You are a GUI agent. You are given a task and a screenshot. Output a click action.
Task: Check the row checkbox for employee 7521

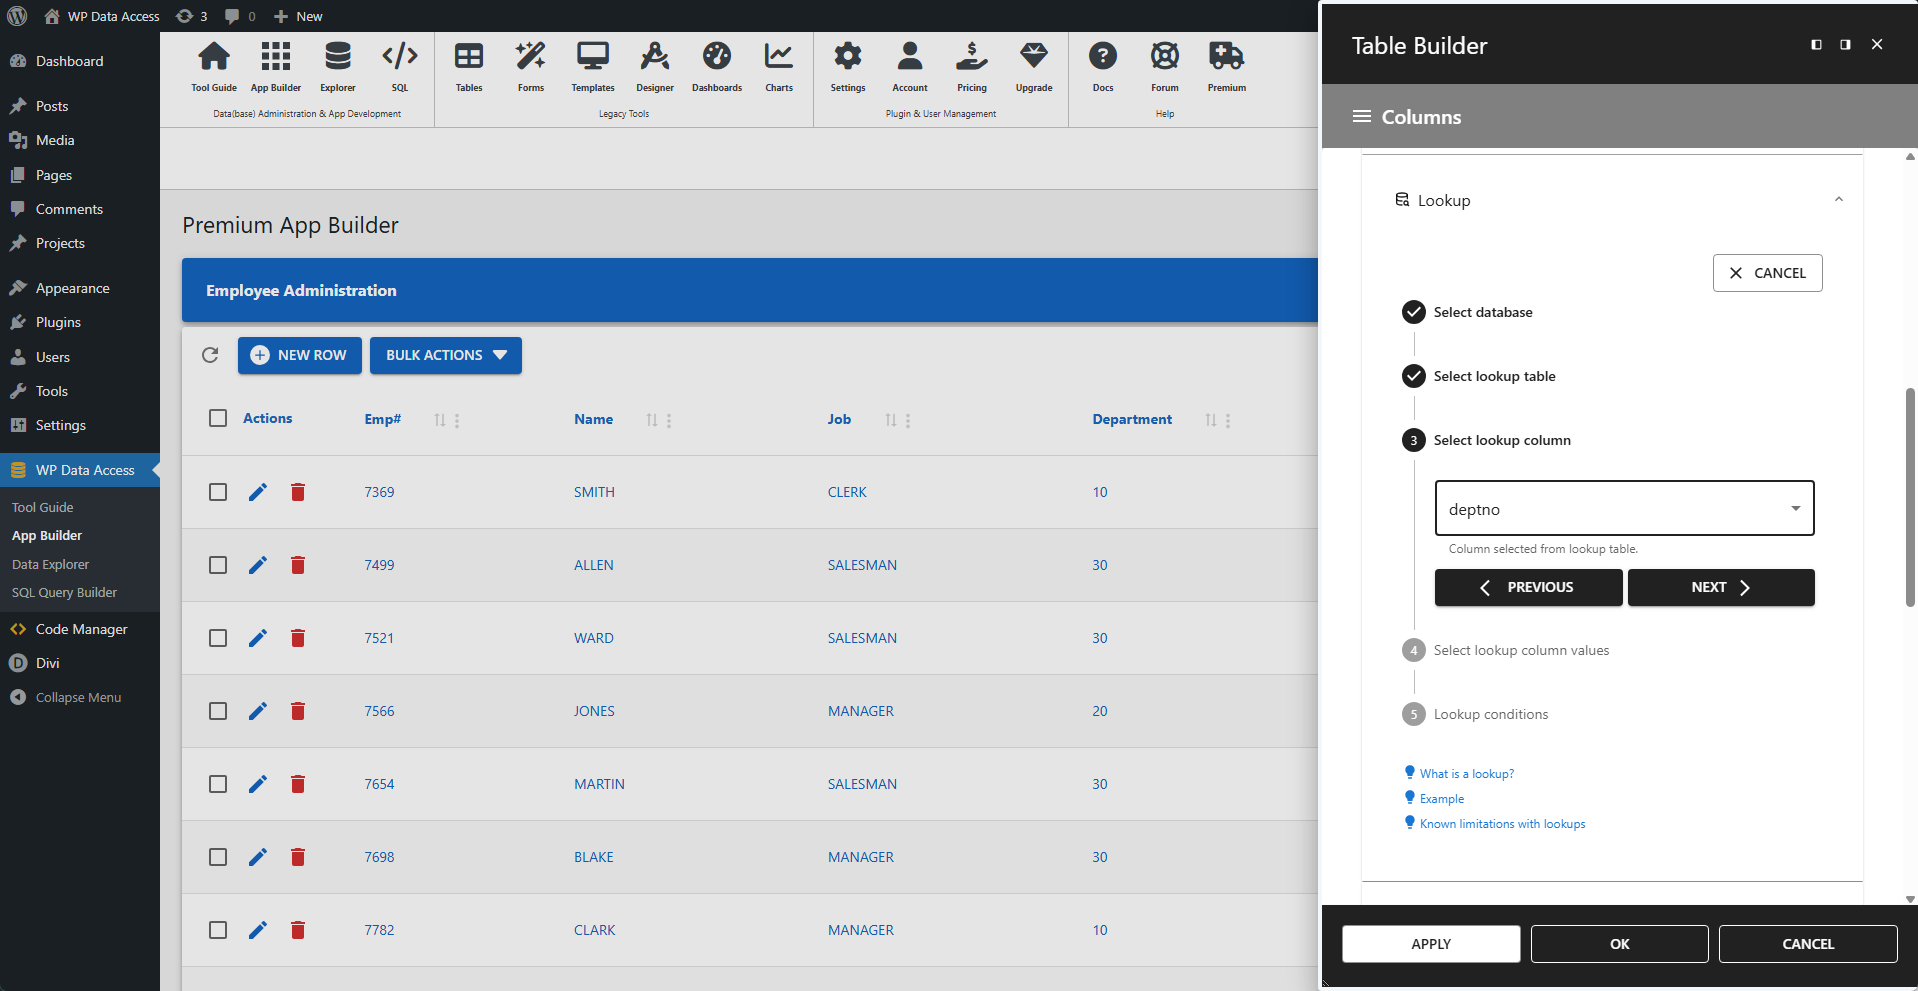[x=217, y=638]
